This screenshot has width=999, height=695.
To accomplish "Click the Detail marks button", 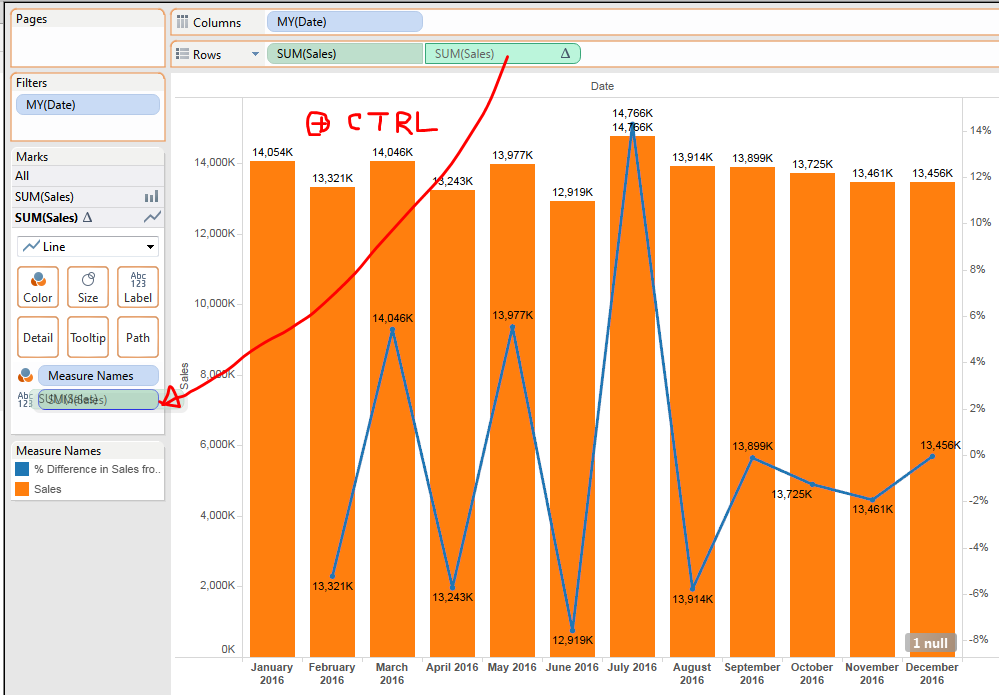I will click(38, 337).
